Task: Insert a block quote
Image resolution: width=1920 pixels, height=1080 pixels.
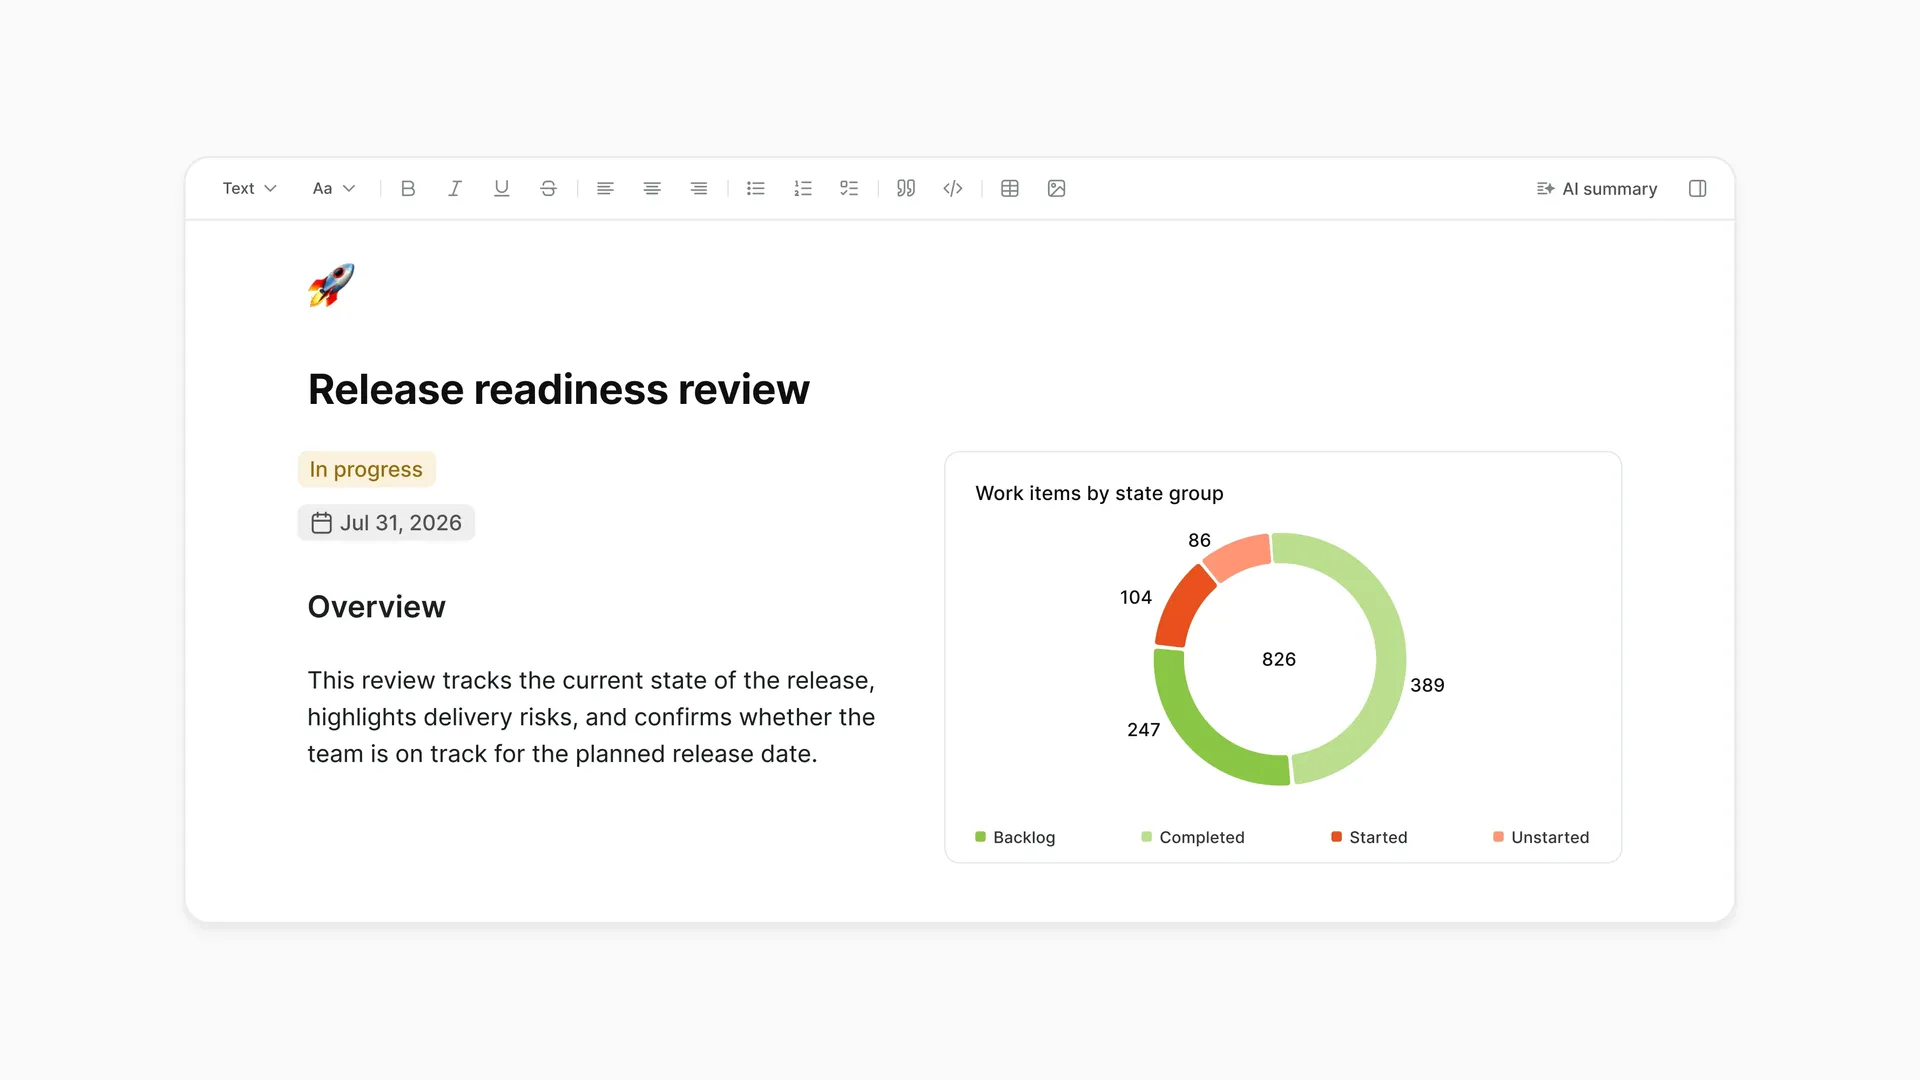Action: pos(906,188)
